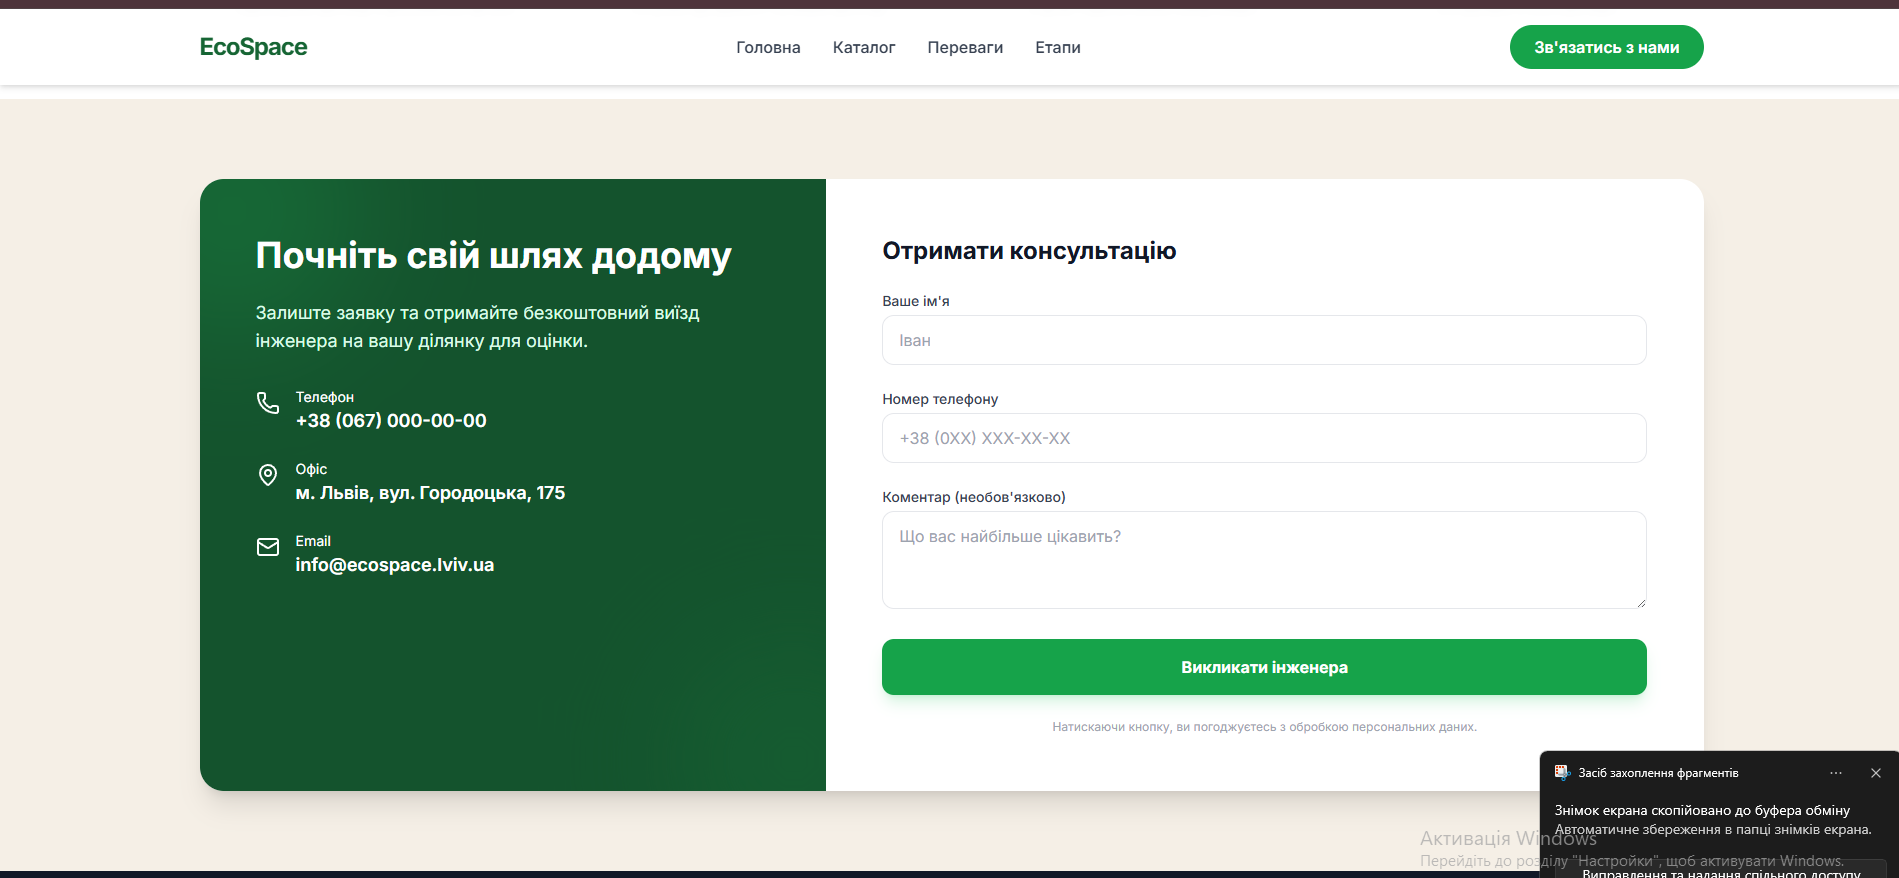Screen dimensions: 1899x878
Task: Click the Телефон label in contact panel
Action: 325,397
